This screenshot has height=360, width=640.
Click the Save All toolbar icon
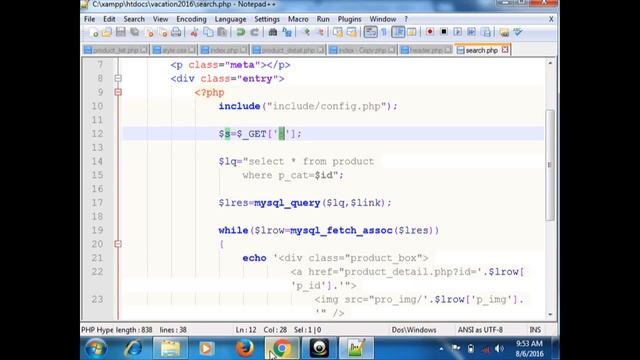pos(134,32)
